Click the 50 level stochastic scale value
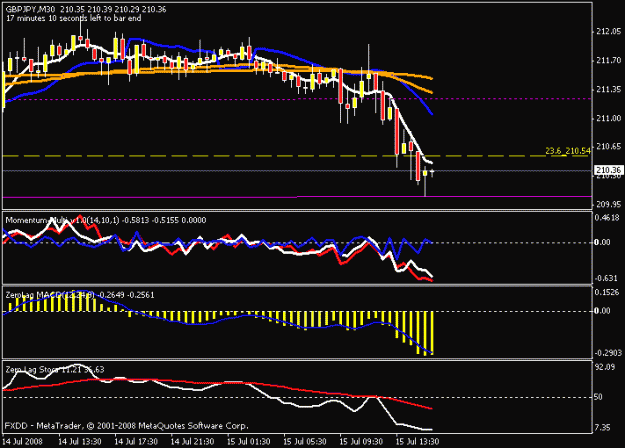Image resolution: width=625 pixels, height=448 pixels. pos(598,397)
